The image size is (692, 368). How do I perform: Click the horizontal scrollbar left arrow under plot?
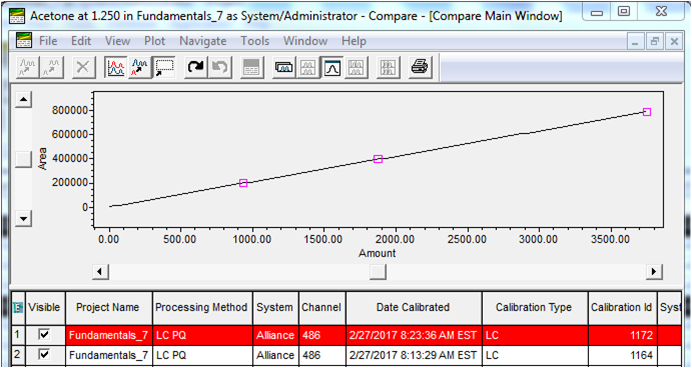tap(101, 271)
